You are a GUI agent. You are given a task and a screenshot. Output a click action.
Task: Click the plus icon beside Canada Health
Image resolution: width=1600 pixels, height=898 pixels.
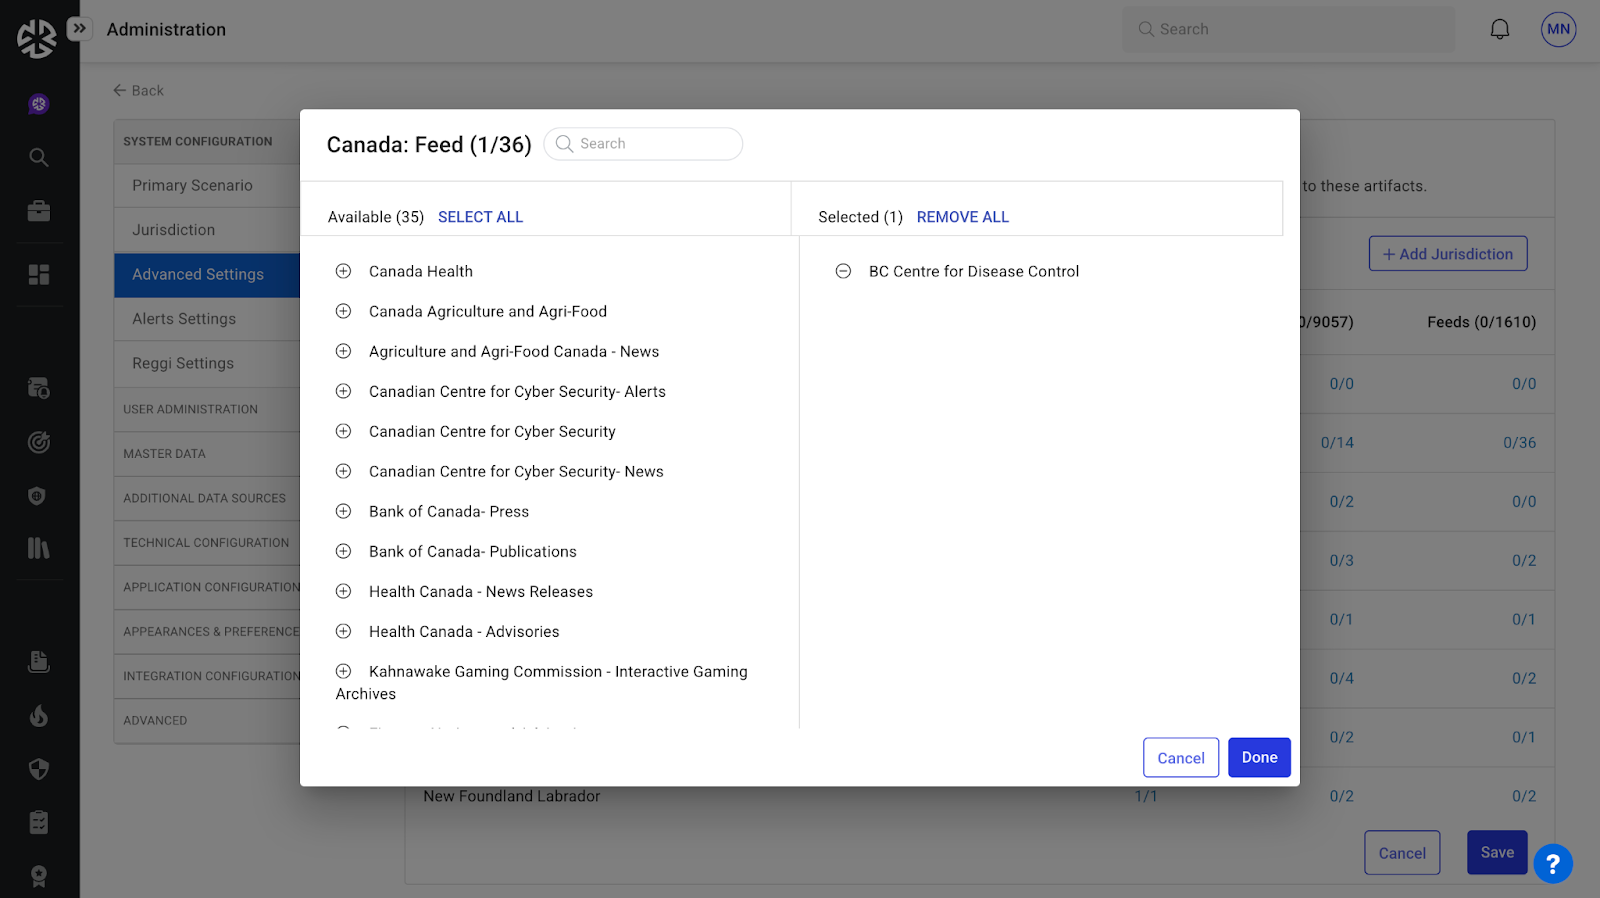tap(343, 271)
